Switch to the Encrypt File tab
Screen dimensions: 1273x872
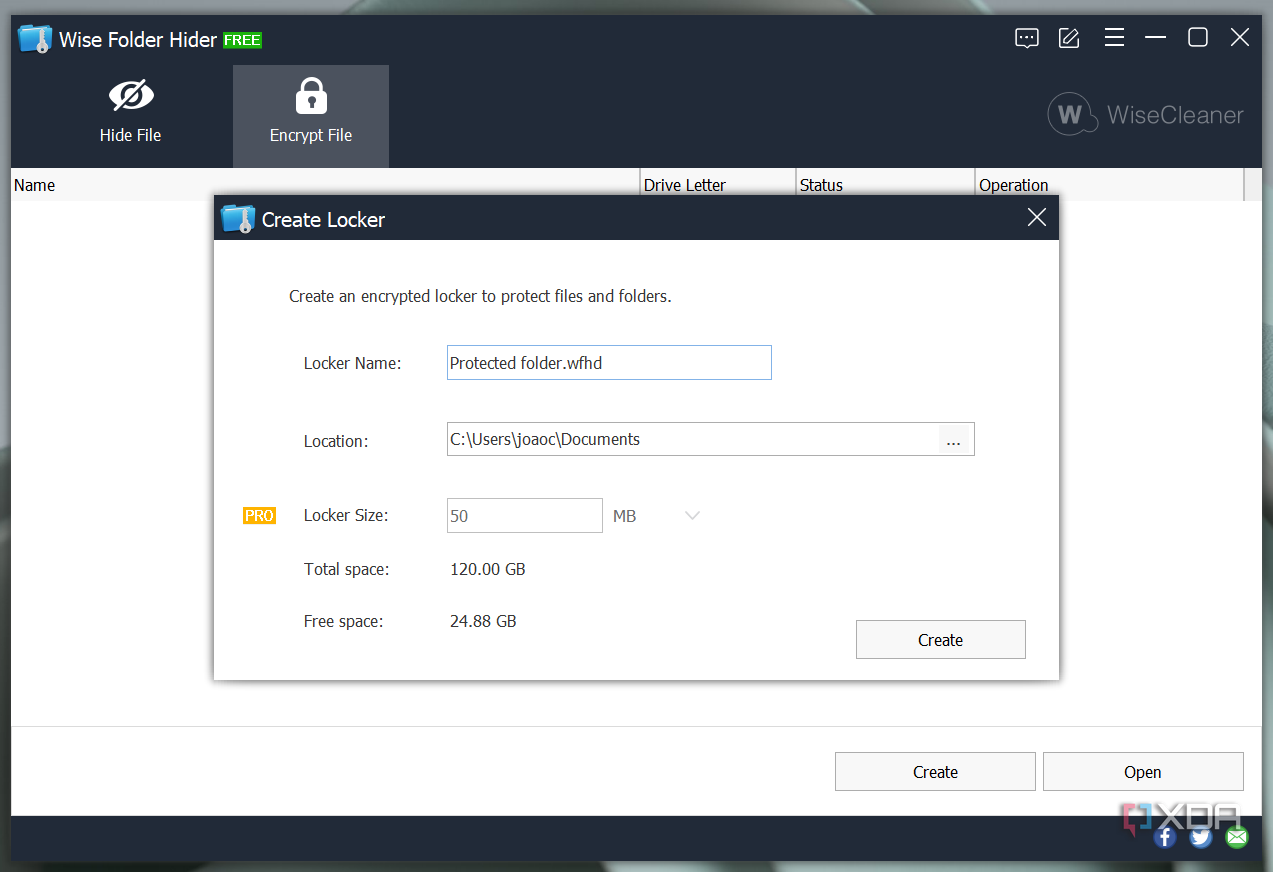coord(311,116)
